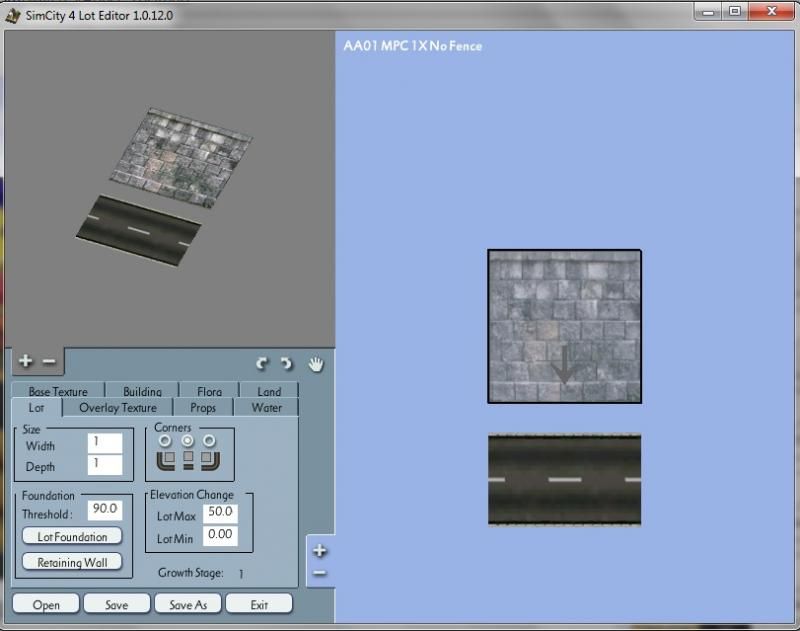Image resolution: width=800 pixels, height=631 pixels.
Task: Select the right corner radio button
Action: coord(209,440)
